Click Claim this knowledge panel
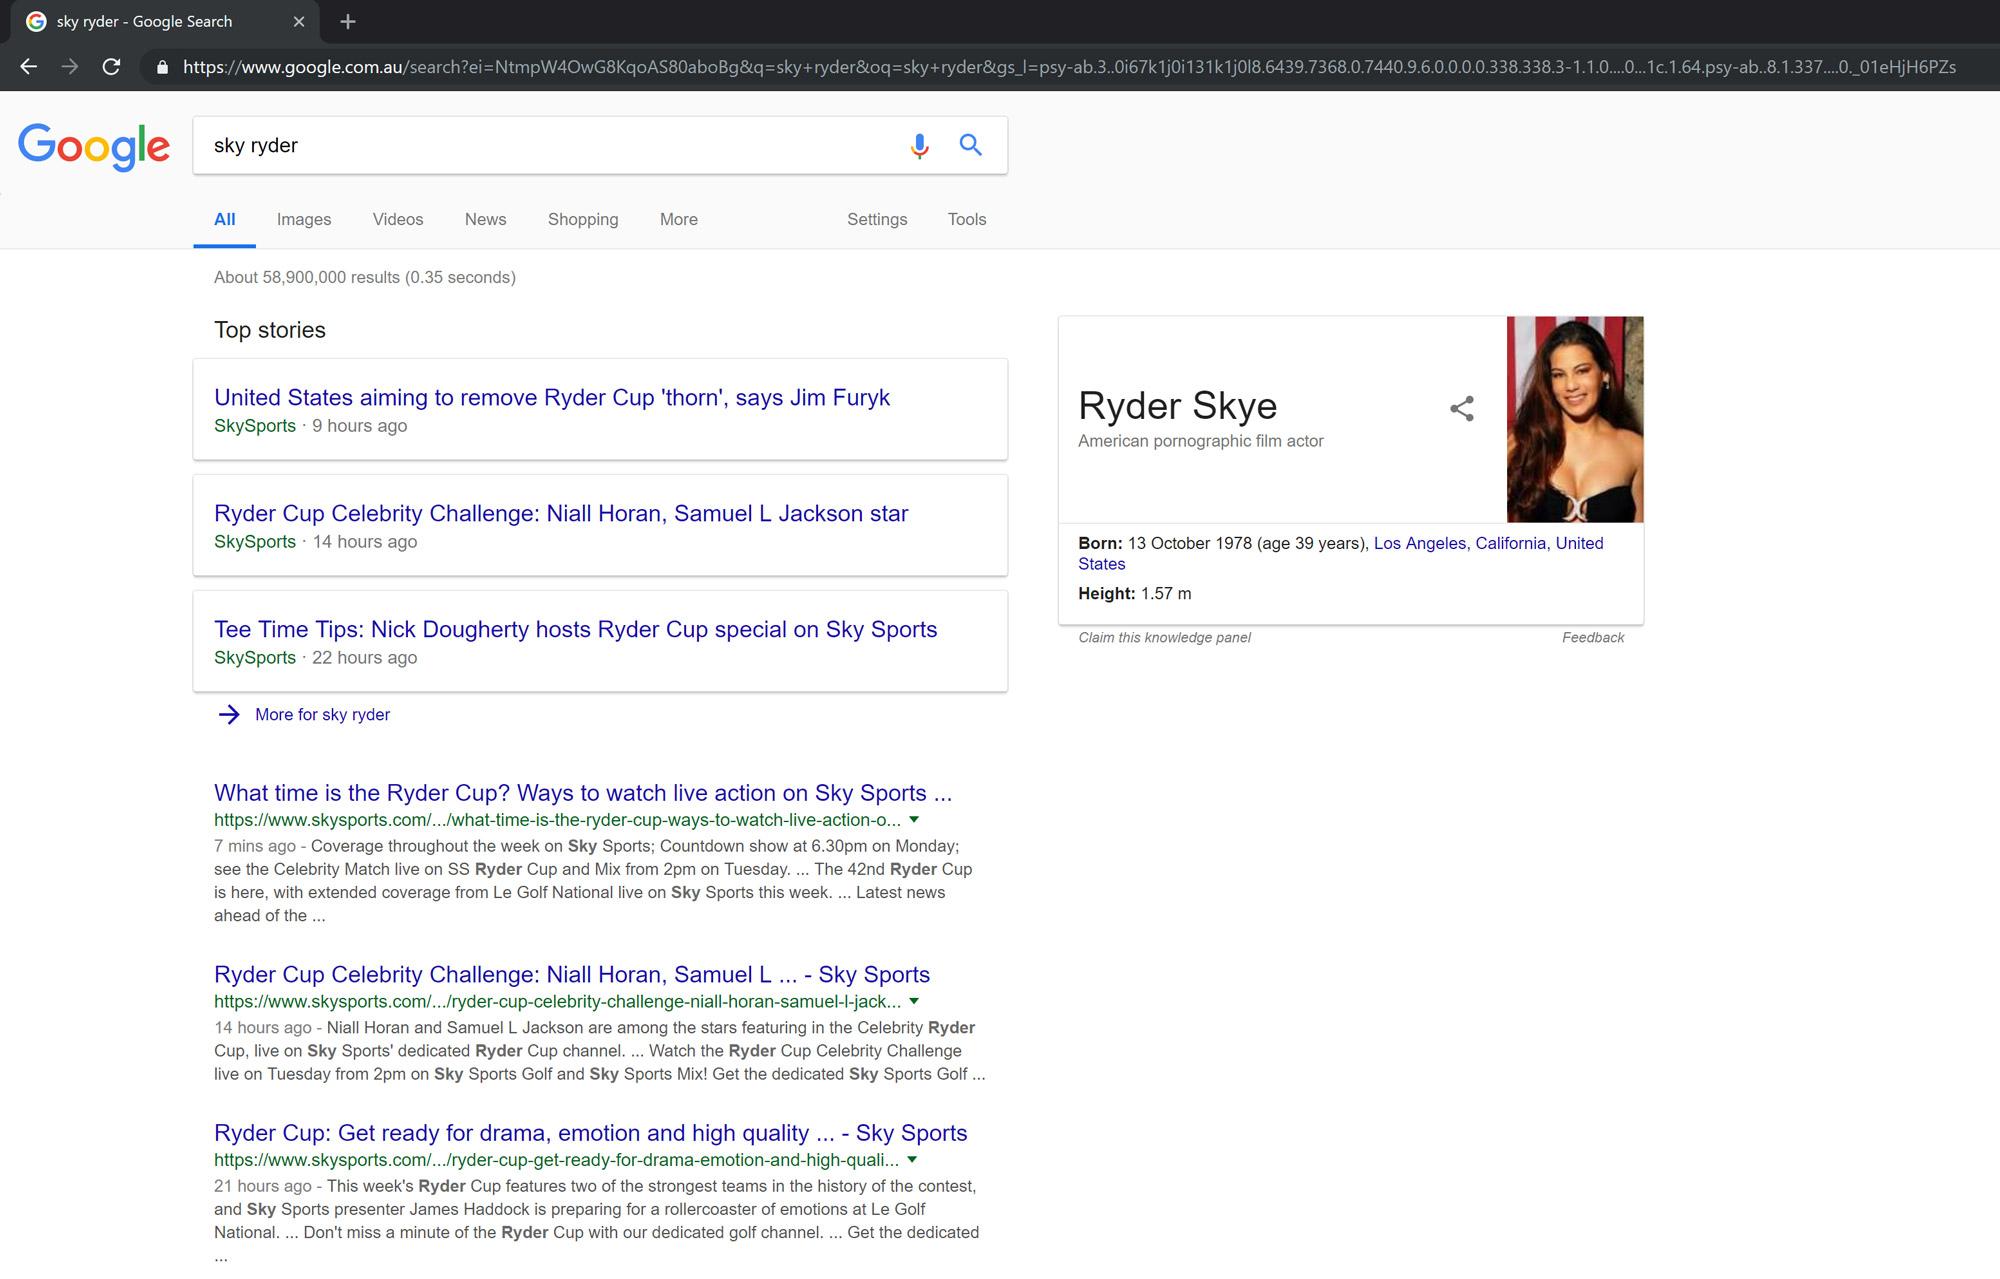The width and height of the screenshot is (2000, 1279). click(x=1164, y=638)
